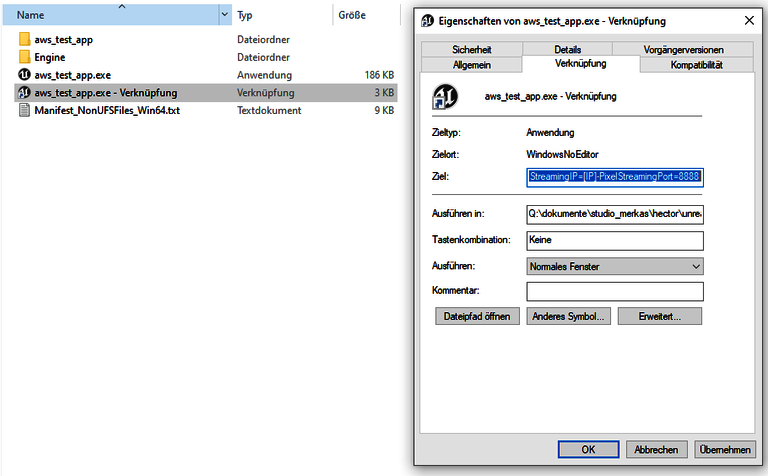Confirm the dialog with OK
The image size is (768, 476).
pos(588,450)
